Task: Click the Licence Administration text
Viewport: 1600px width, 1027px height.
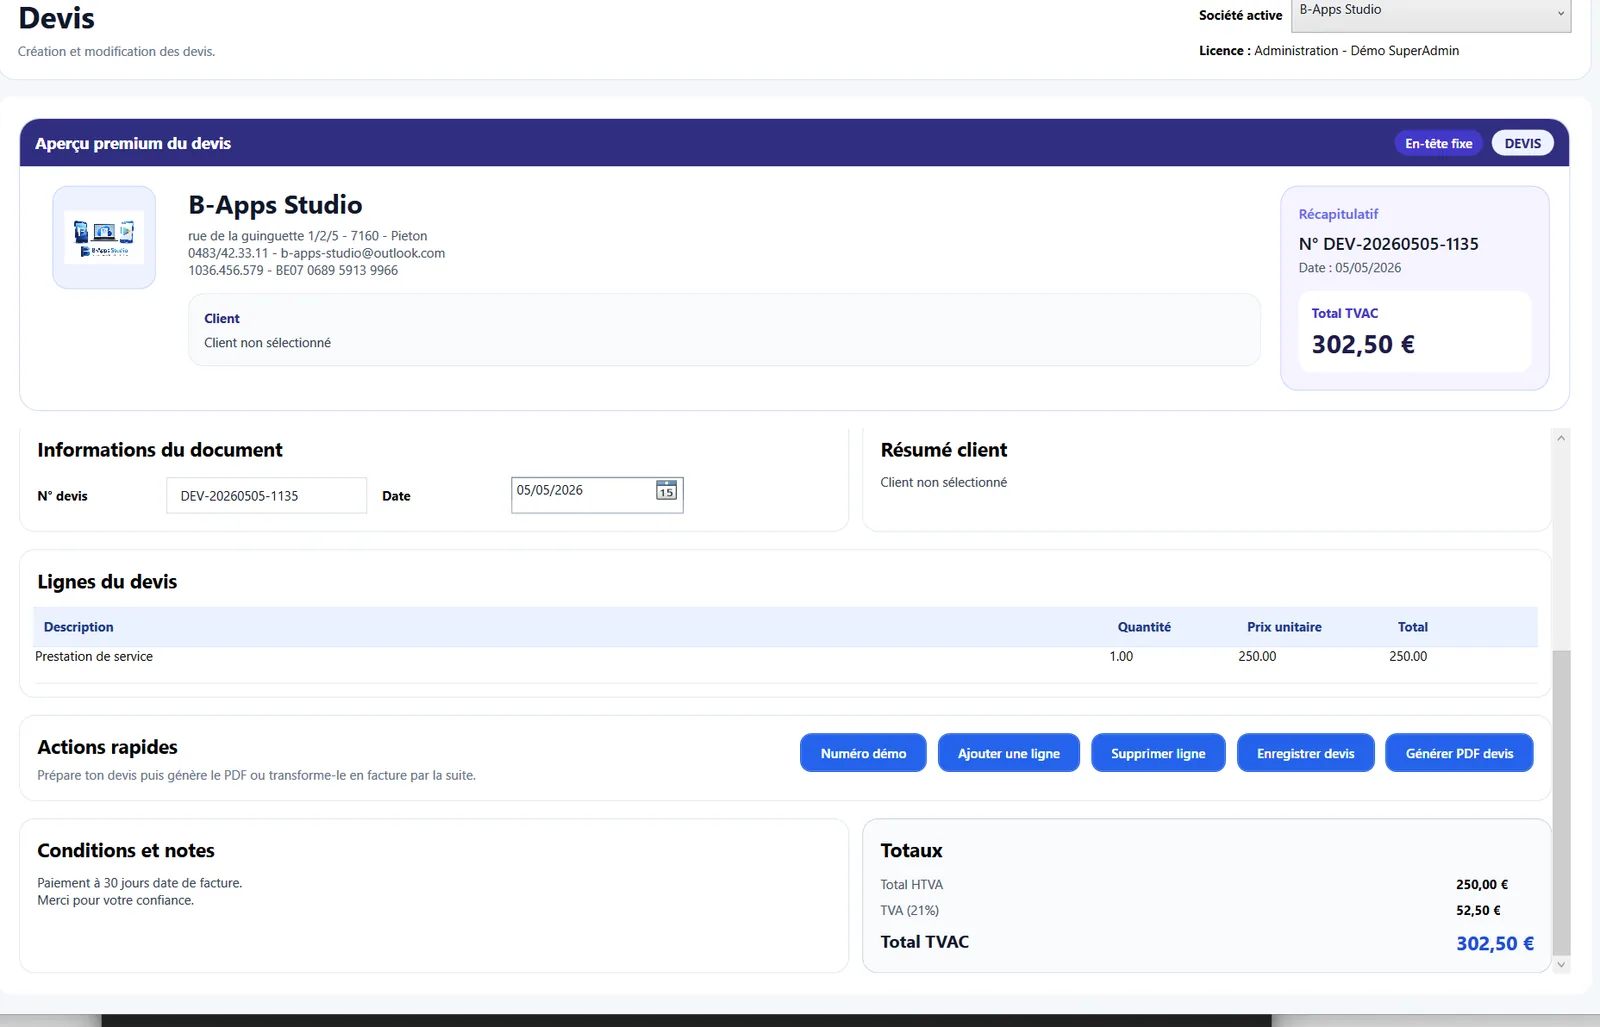Action: tap(1329, 51)
